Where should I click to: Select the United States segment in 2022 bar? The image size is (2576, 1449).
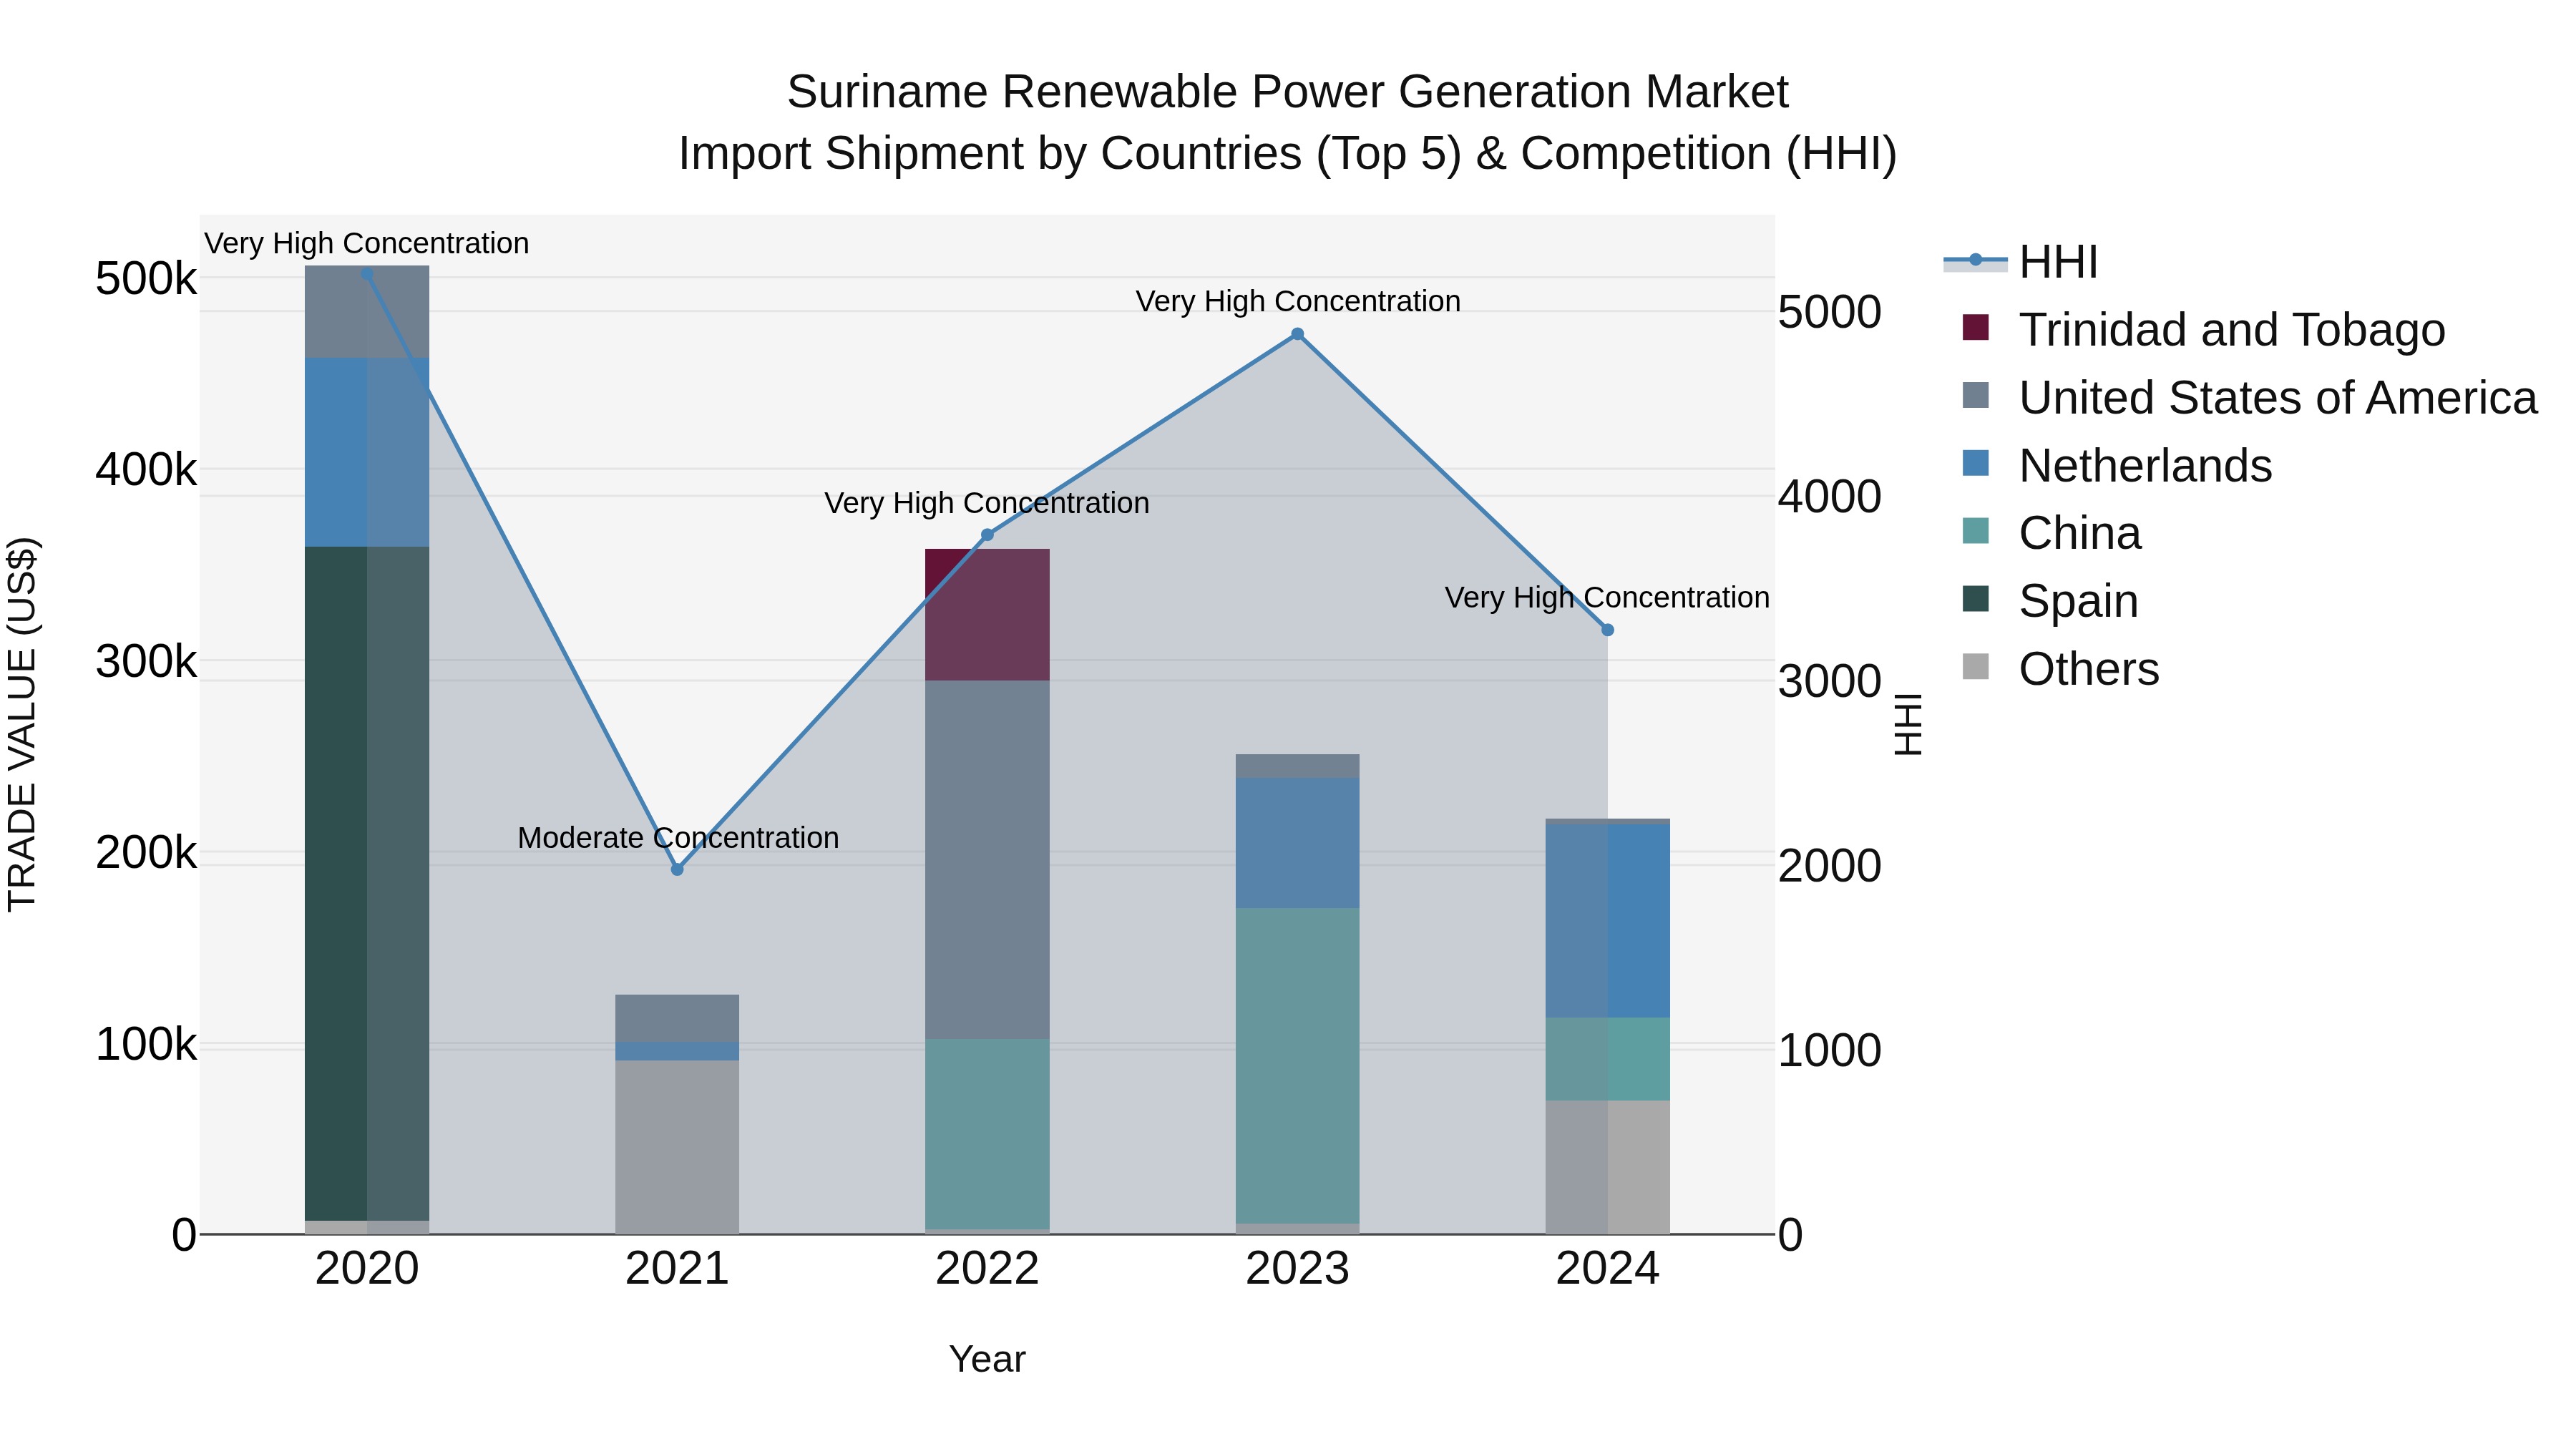(987, 860)
